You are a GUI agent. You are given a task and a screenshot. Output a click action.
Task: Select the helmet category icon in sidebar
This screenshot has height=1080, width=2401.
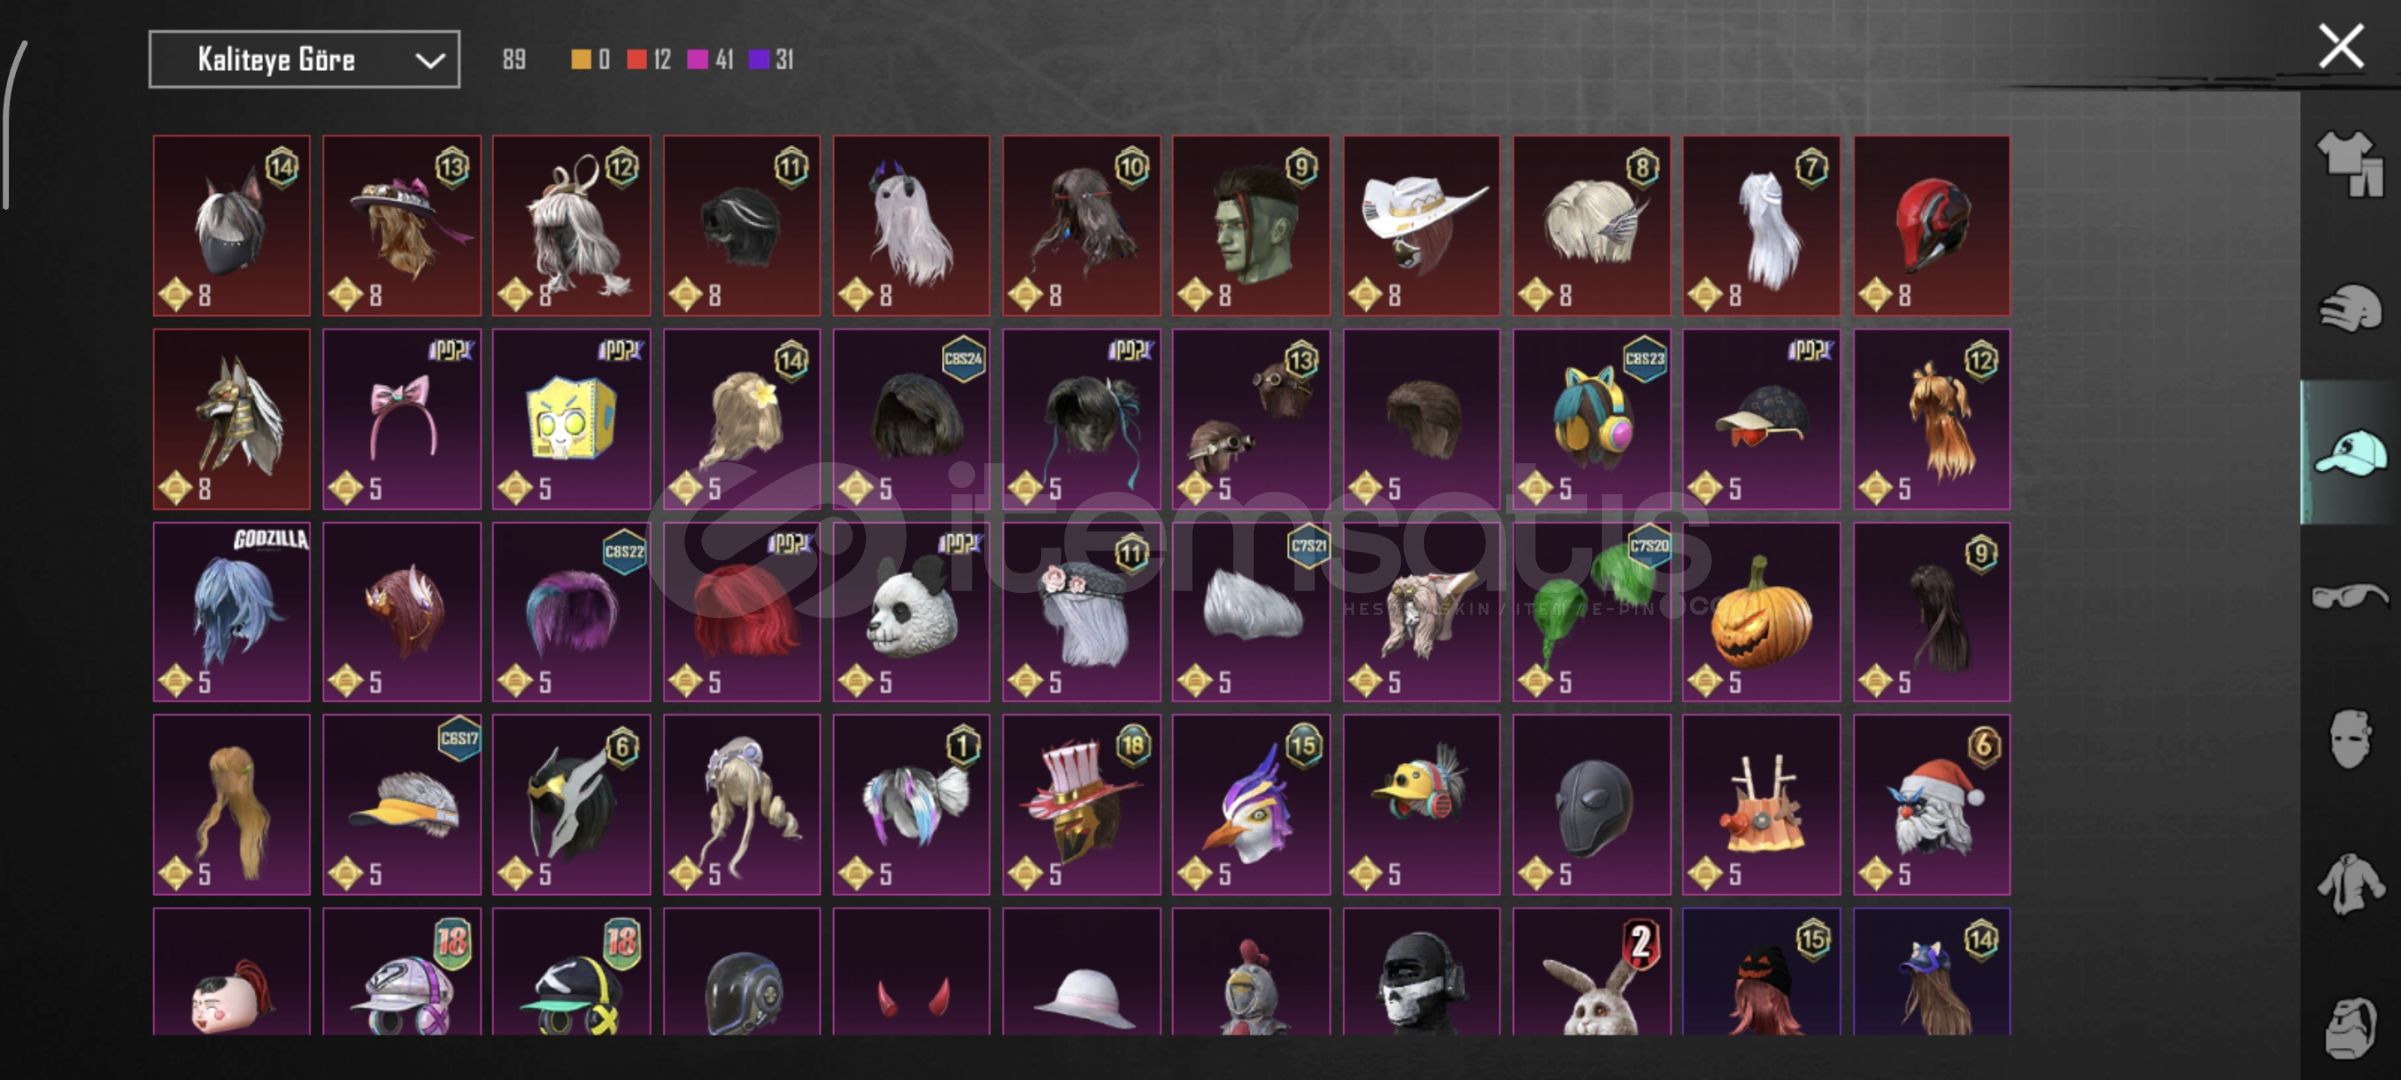click(2350, 308)
